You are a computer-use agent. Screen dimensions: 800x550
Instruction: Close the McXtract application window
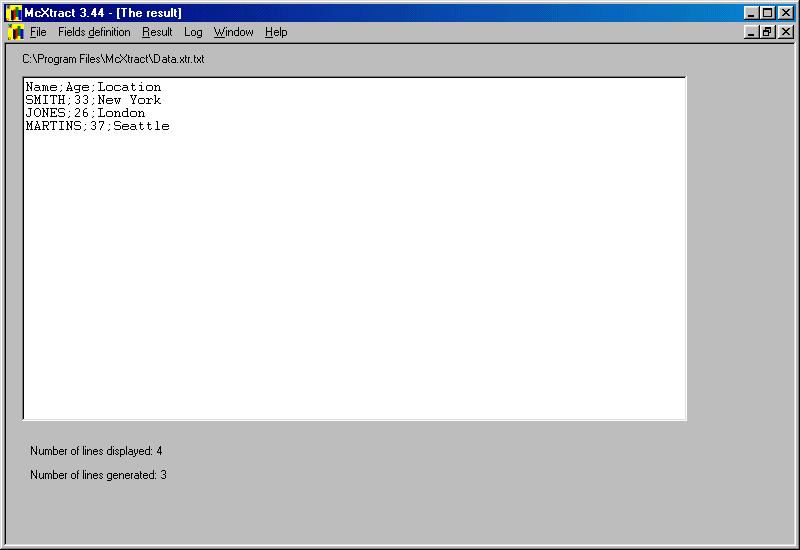pyautogui.click(x=786, y=13)
